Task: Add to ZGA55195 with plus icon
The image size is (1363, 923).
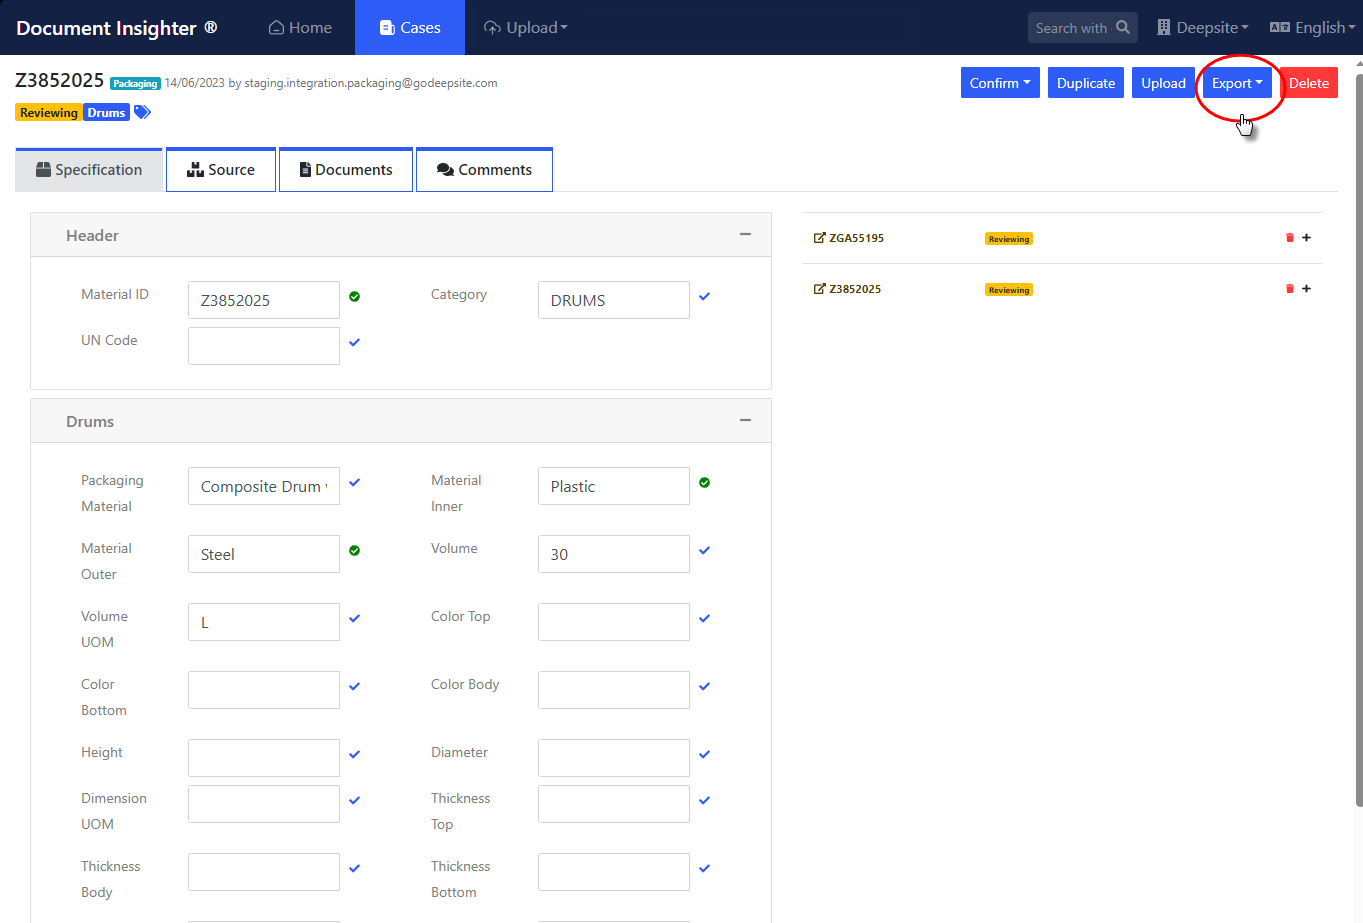Action: point(1306,238)
